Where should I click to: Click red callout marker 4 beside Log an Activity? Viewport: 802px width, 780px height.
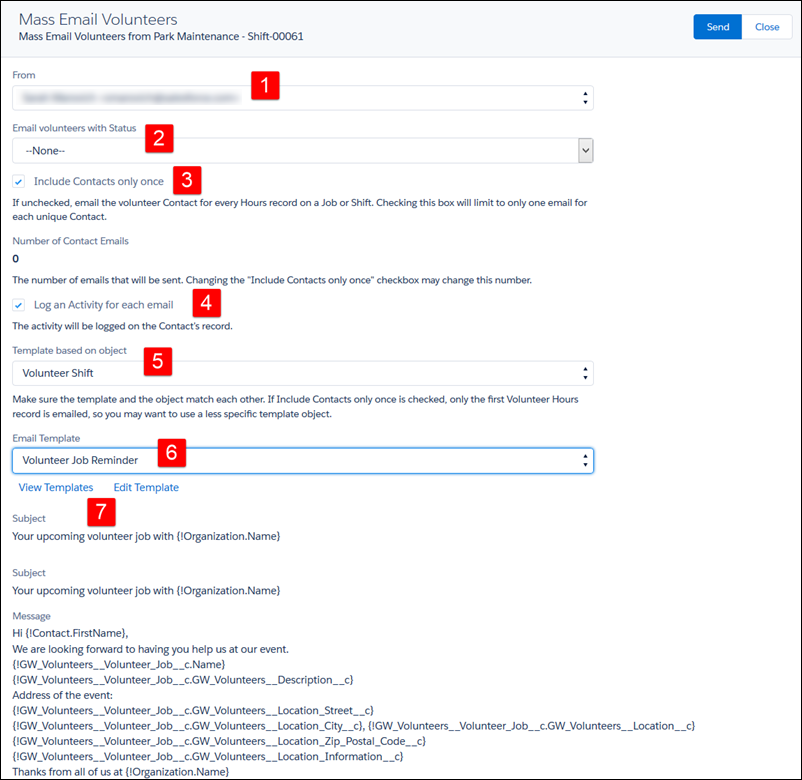click(205, 302)
